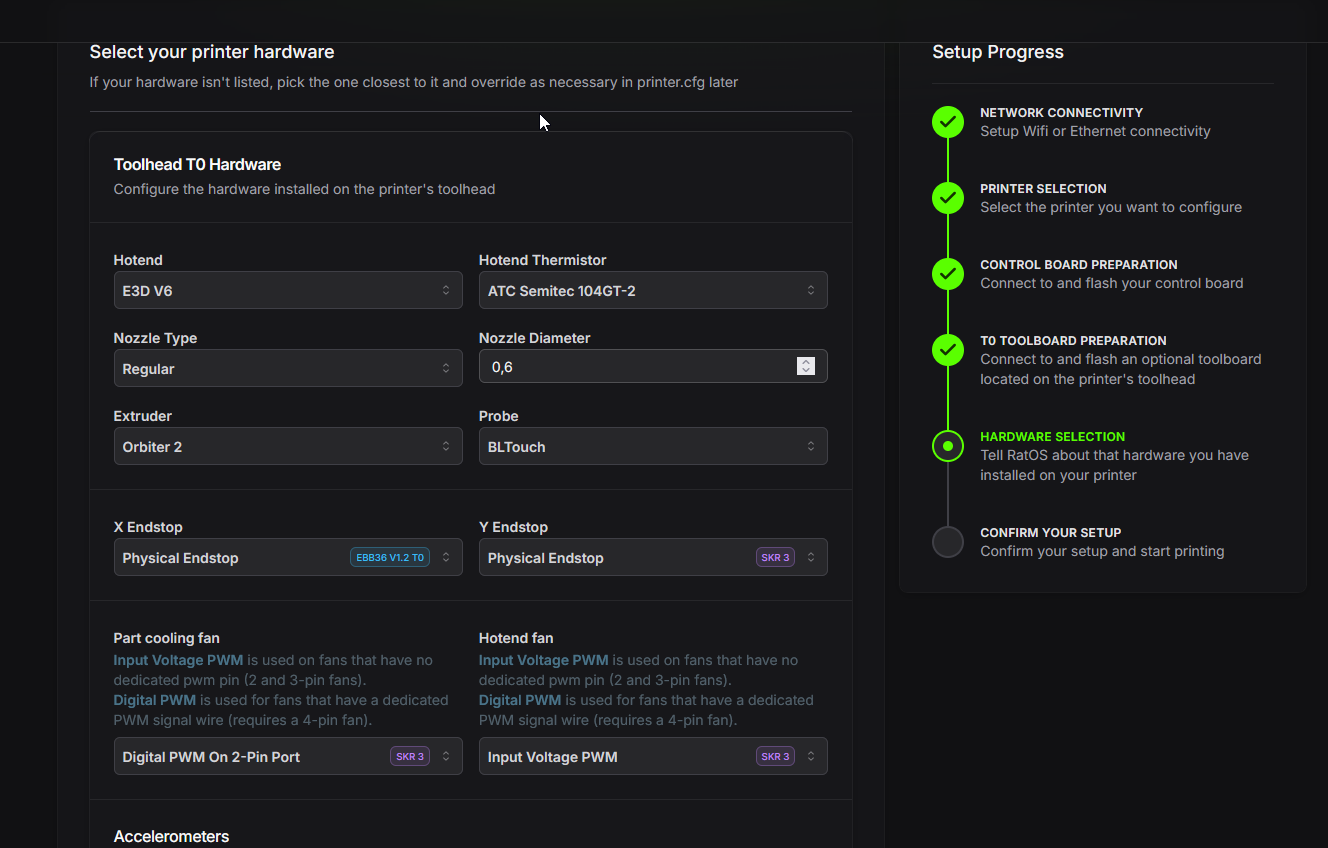Open the X Endstop dropdown
Viewport: 1328px width, 848px height.
click(x=230, y=558)
